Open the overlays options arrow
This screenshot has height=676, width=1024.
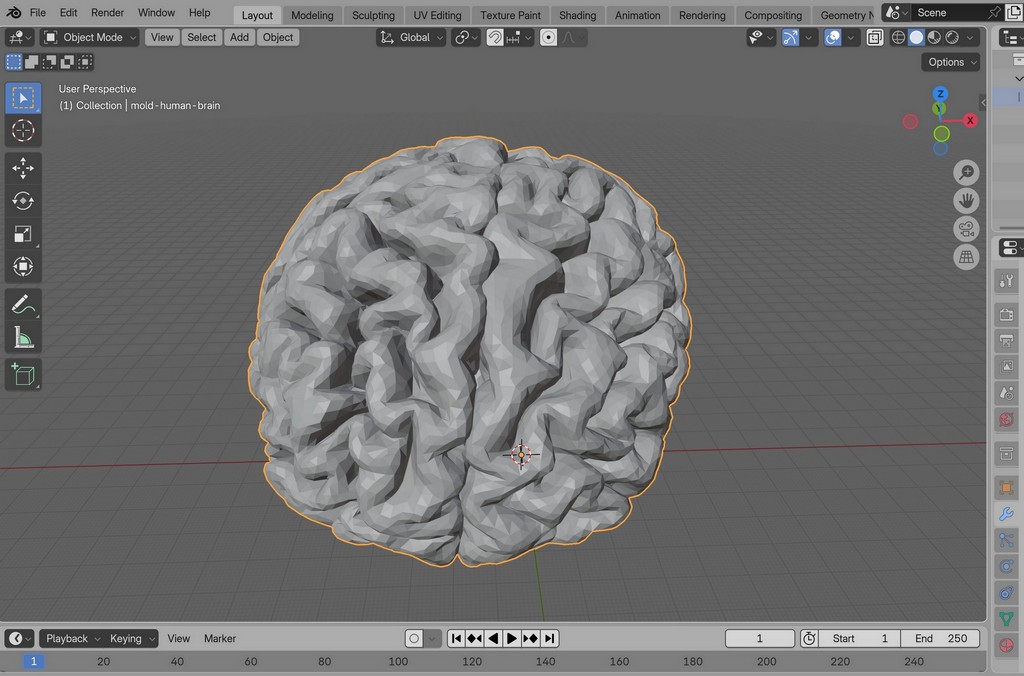click(851, 37)
